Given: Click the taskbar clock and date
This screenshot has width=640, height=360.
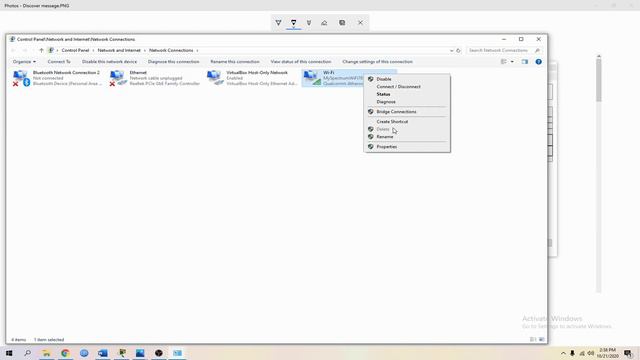Looking at the screenshot, I should tap(607, 353).
